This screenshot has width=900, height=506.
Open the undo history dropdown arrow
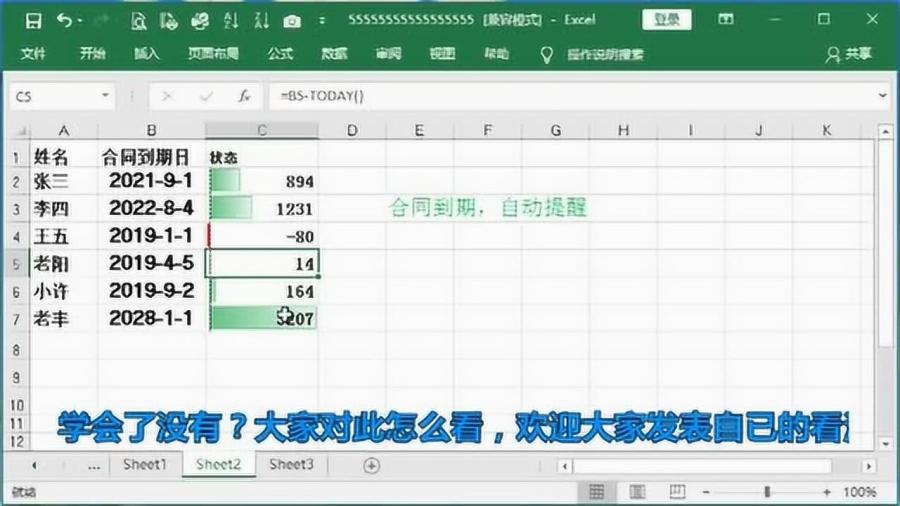pyautogui.click(x=80, y=21)
